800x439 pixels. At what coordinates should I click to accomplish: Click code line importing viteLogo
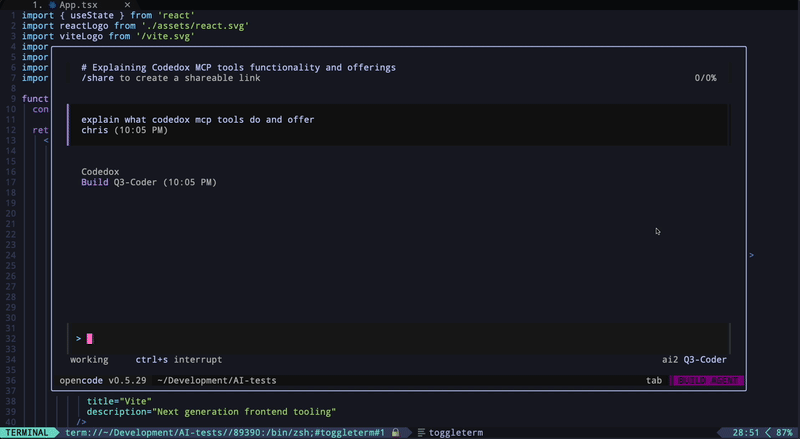click(108, 36)
